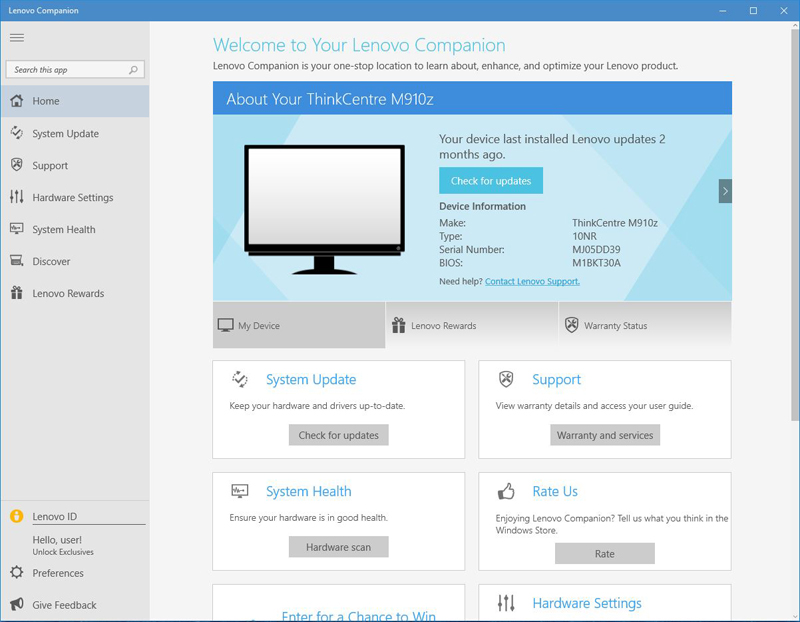Click the Hardware Settings card sliders icon

tap(506, 603)
